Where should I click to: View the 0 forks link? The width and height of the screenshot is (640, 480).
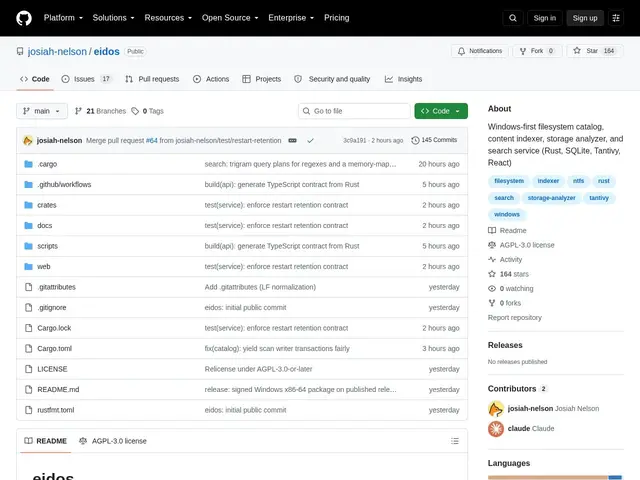pos(504,303)
